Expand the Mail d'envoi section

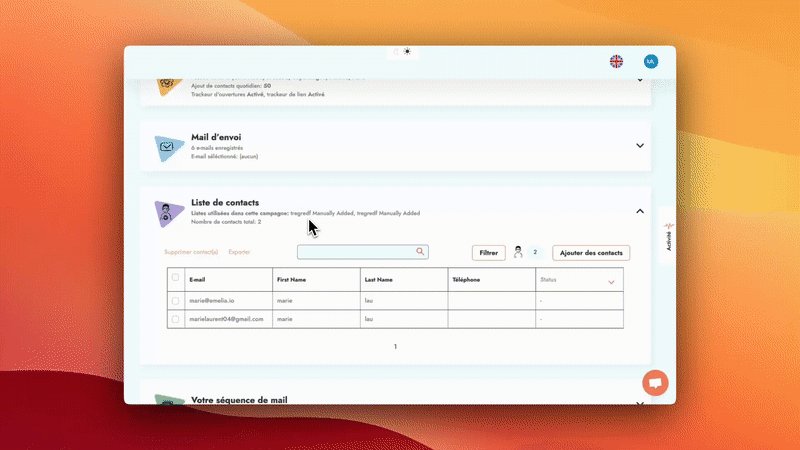640,145
